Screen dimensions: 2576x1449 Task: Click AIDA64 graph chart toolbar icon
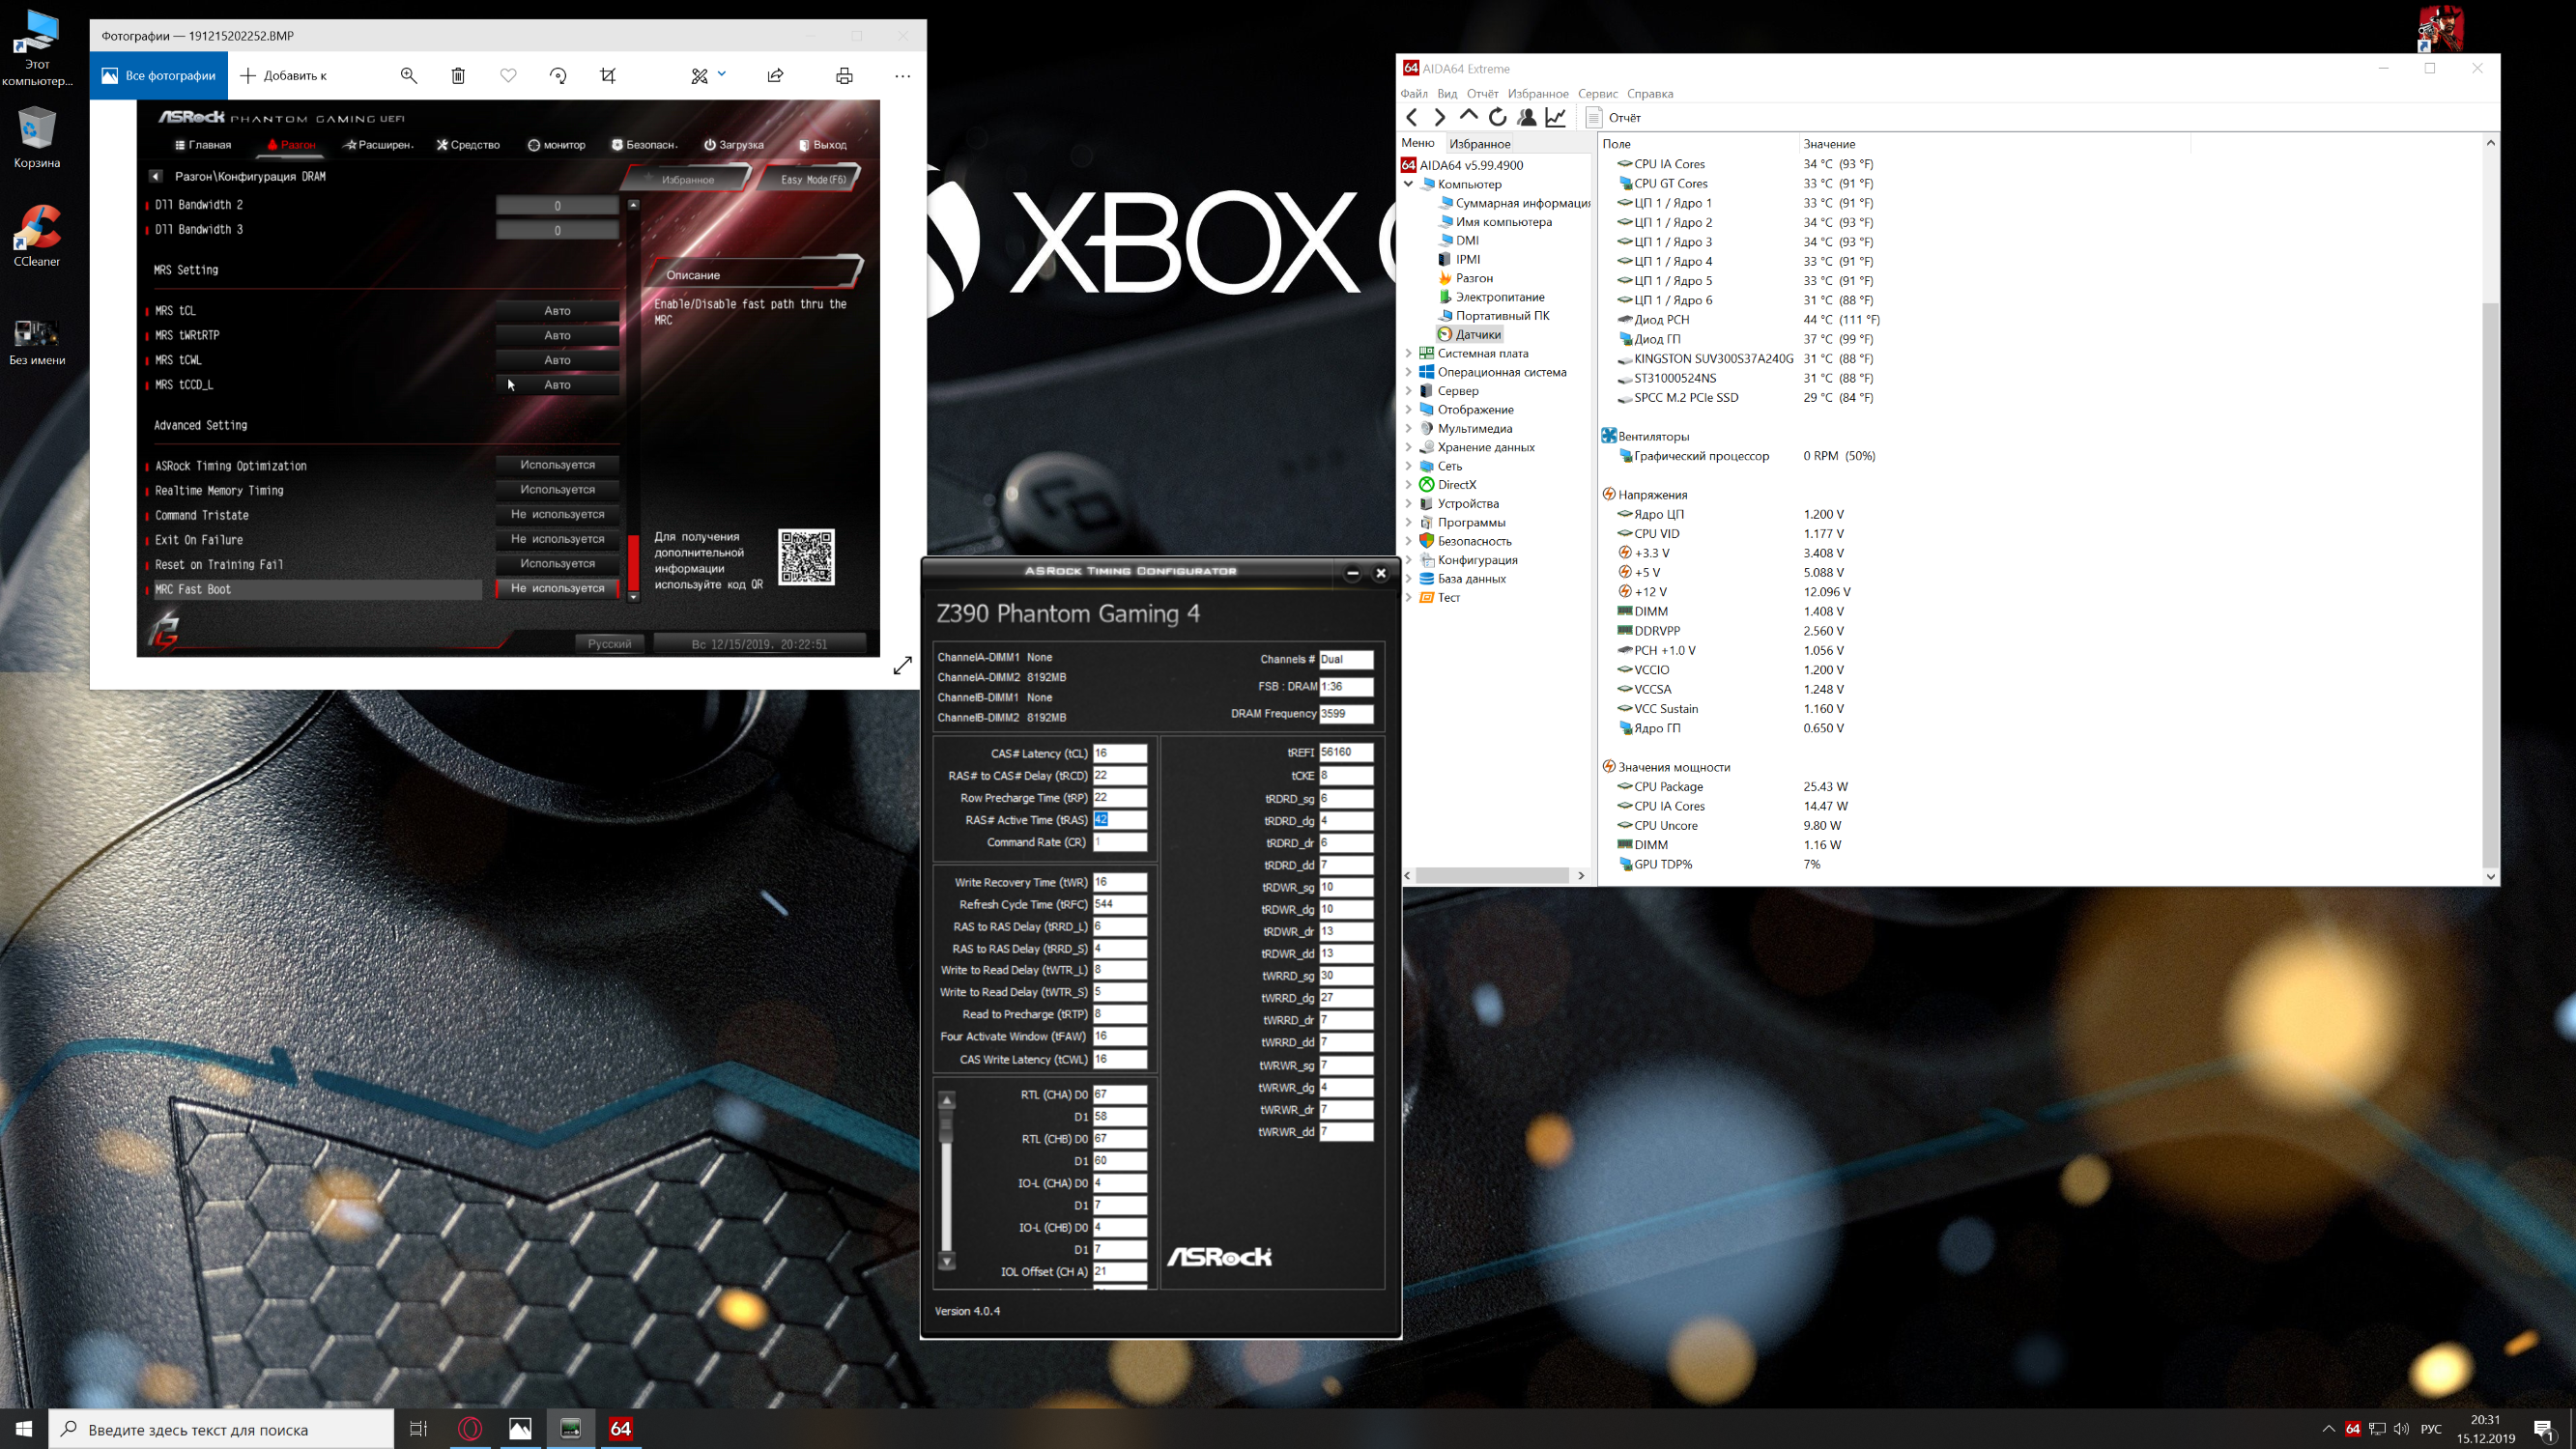(1556, 117)
